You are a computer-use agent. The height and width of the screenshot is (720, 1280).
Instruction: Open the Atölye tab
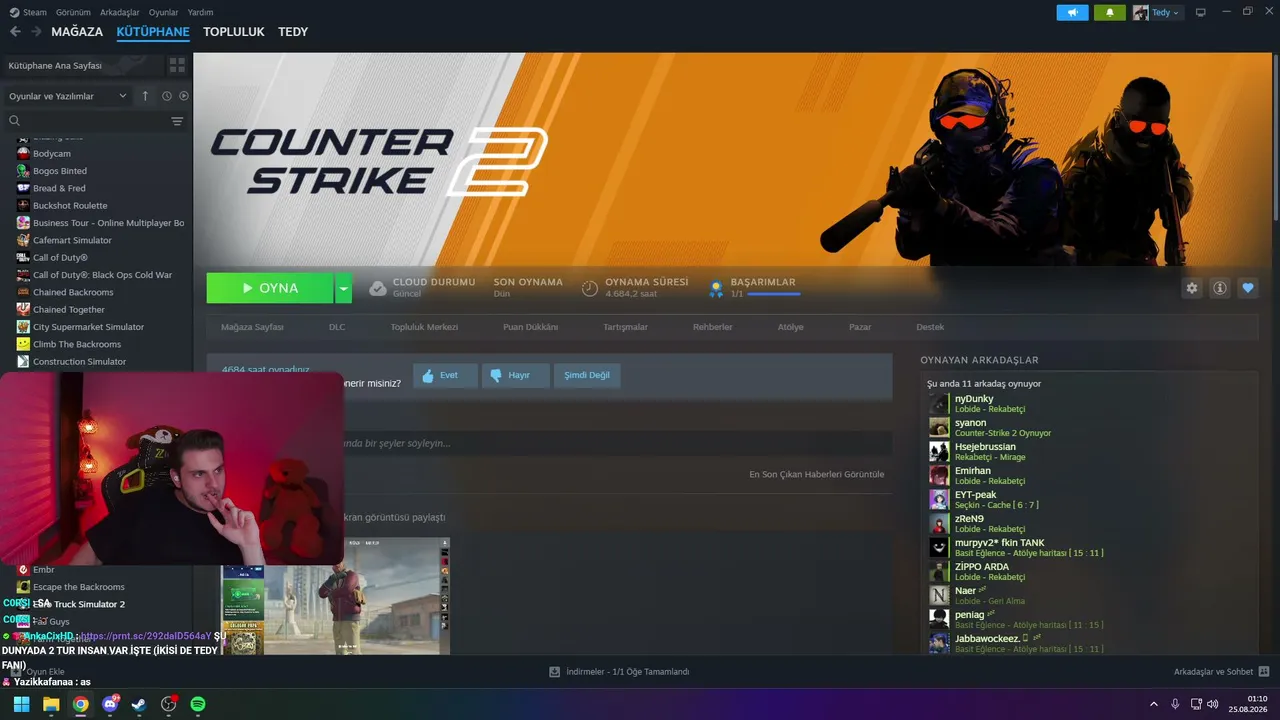click(790, 327)
